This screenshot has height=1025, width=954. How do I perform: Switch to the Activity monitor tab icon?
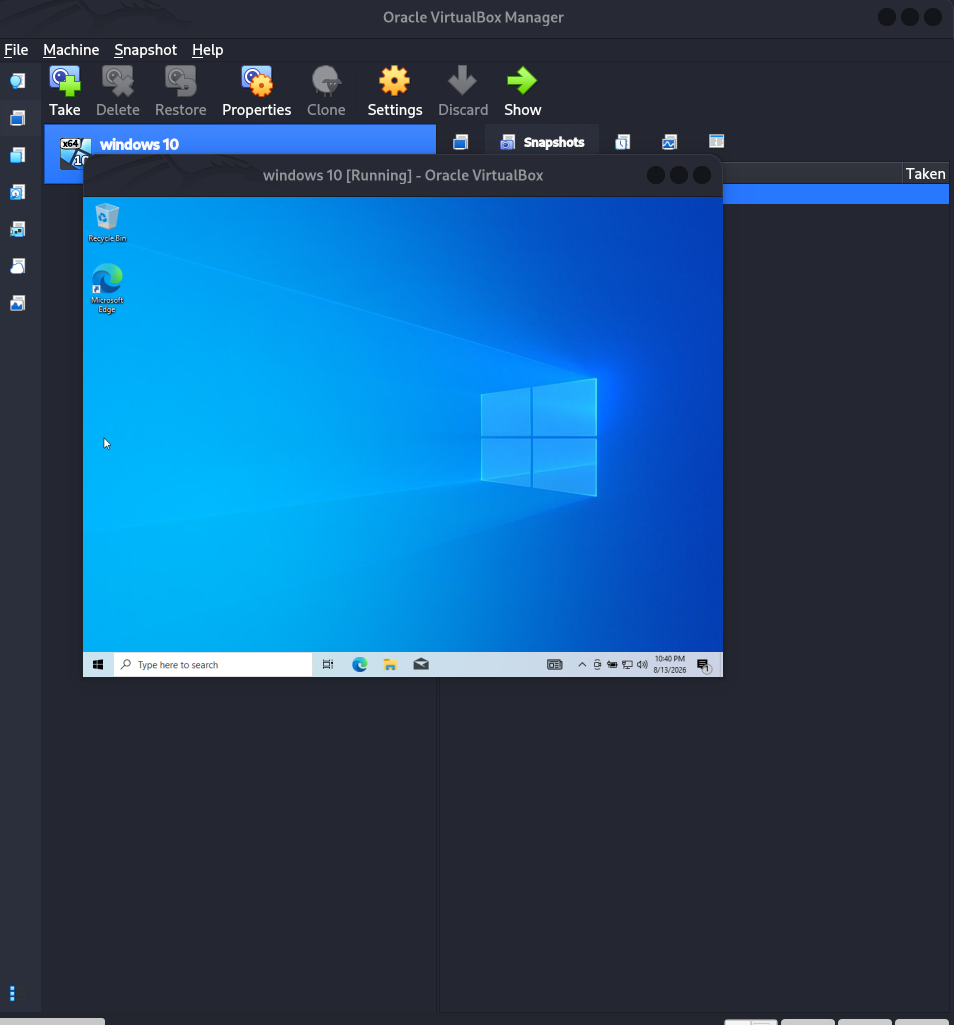pyautogui.click(x=669, y=142)
